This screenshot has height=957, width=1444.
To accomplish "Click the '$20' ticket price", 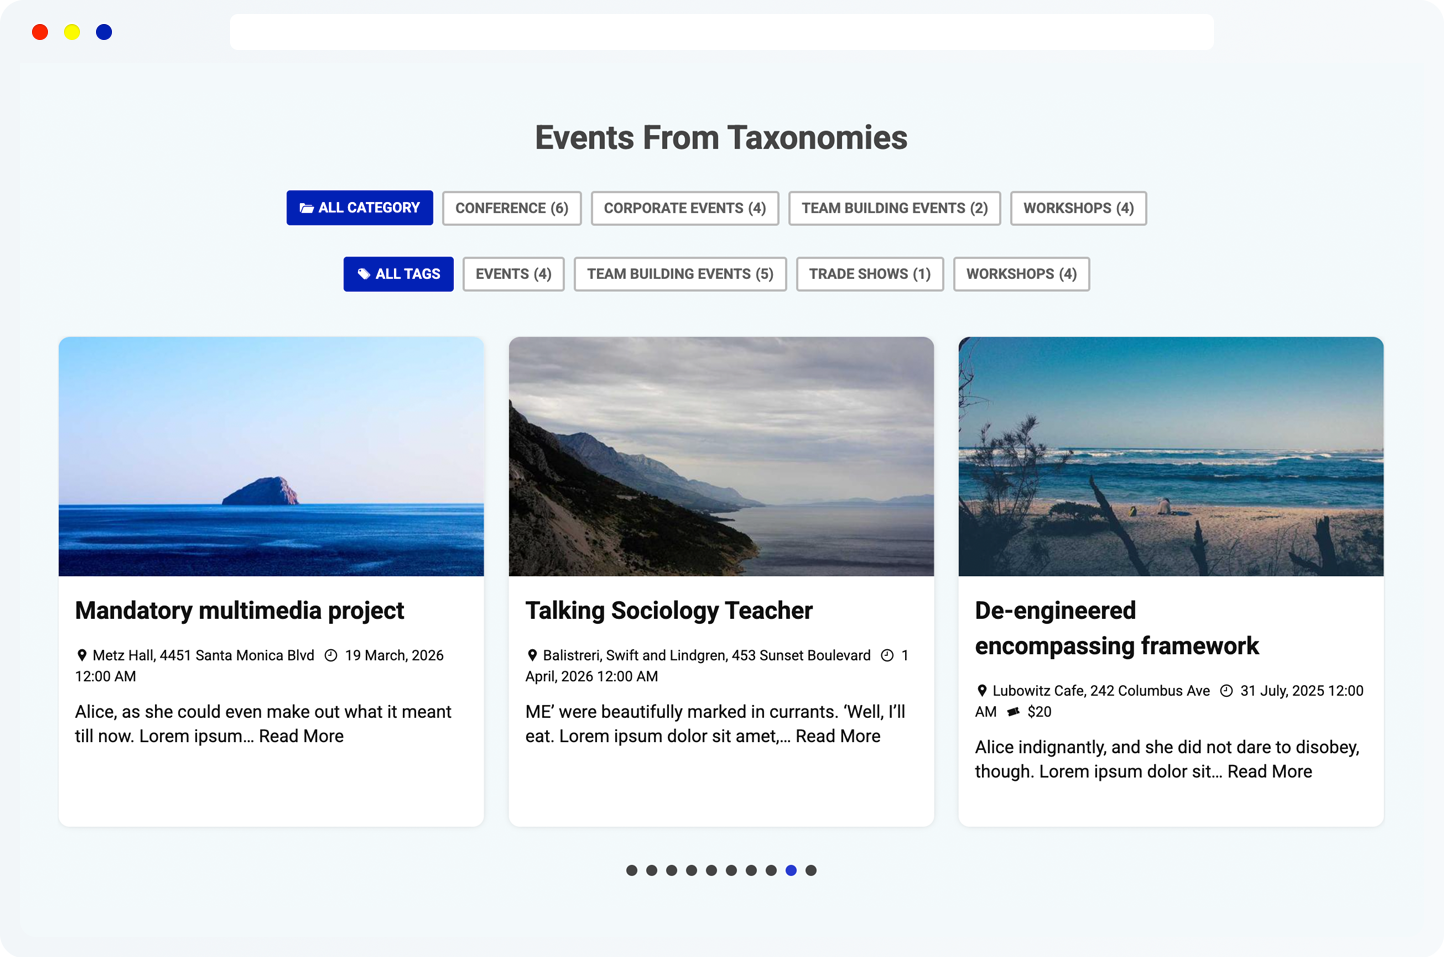I will (1040, 712).
